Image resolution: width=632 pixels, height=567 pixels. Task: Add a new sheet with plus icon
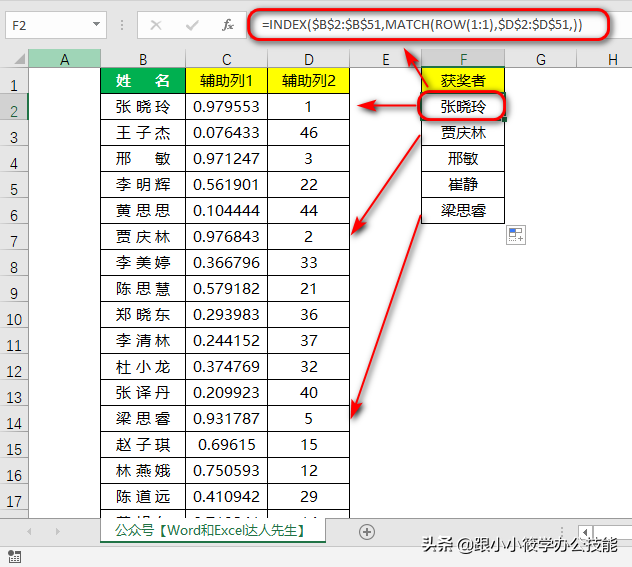(367, 532)
